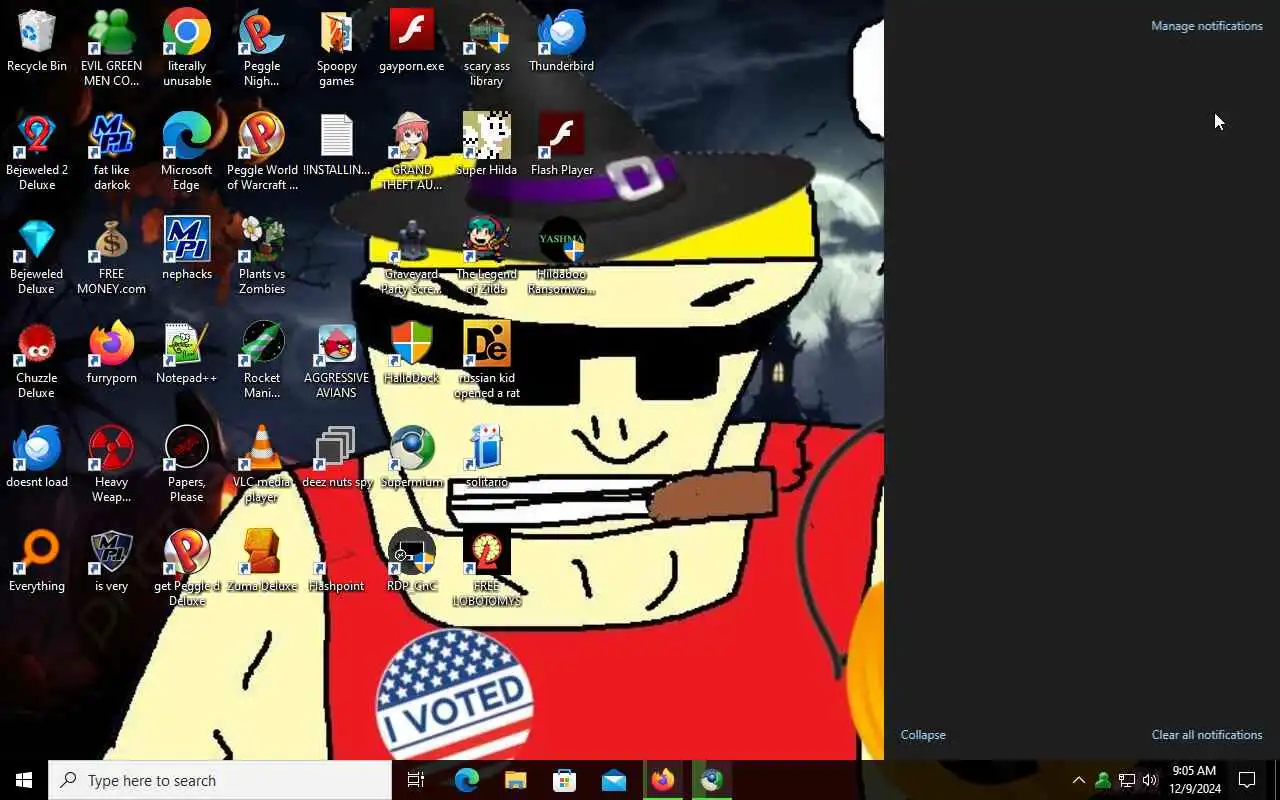Open the Supermium browser shortcut
Viewport: 1280px width, 800px height.
(412, 458)
